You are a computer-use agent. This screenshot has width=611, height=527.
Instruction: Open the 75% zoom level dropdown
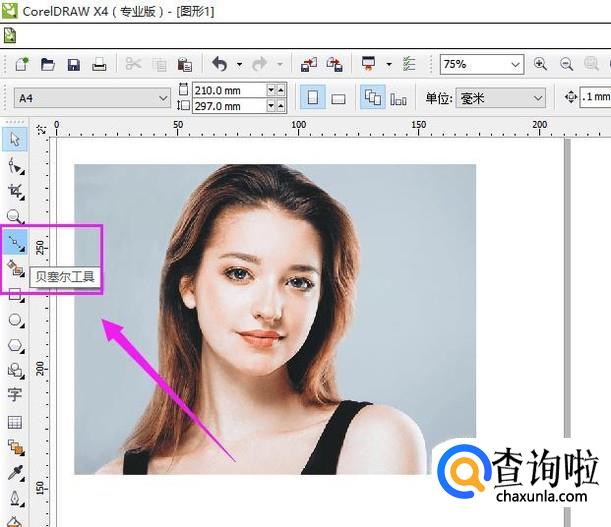515,64
